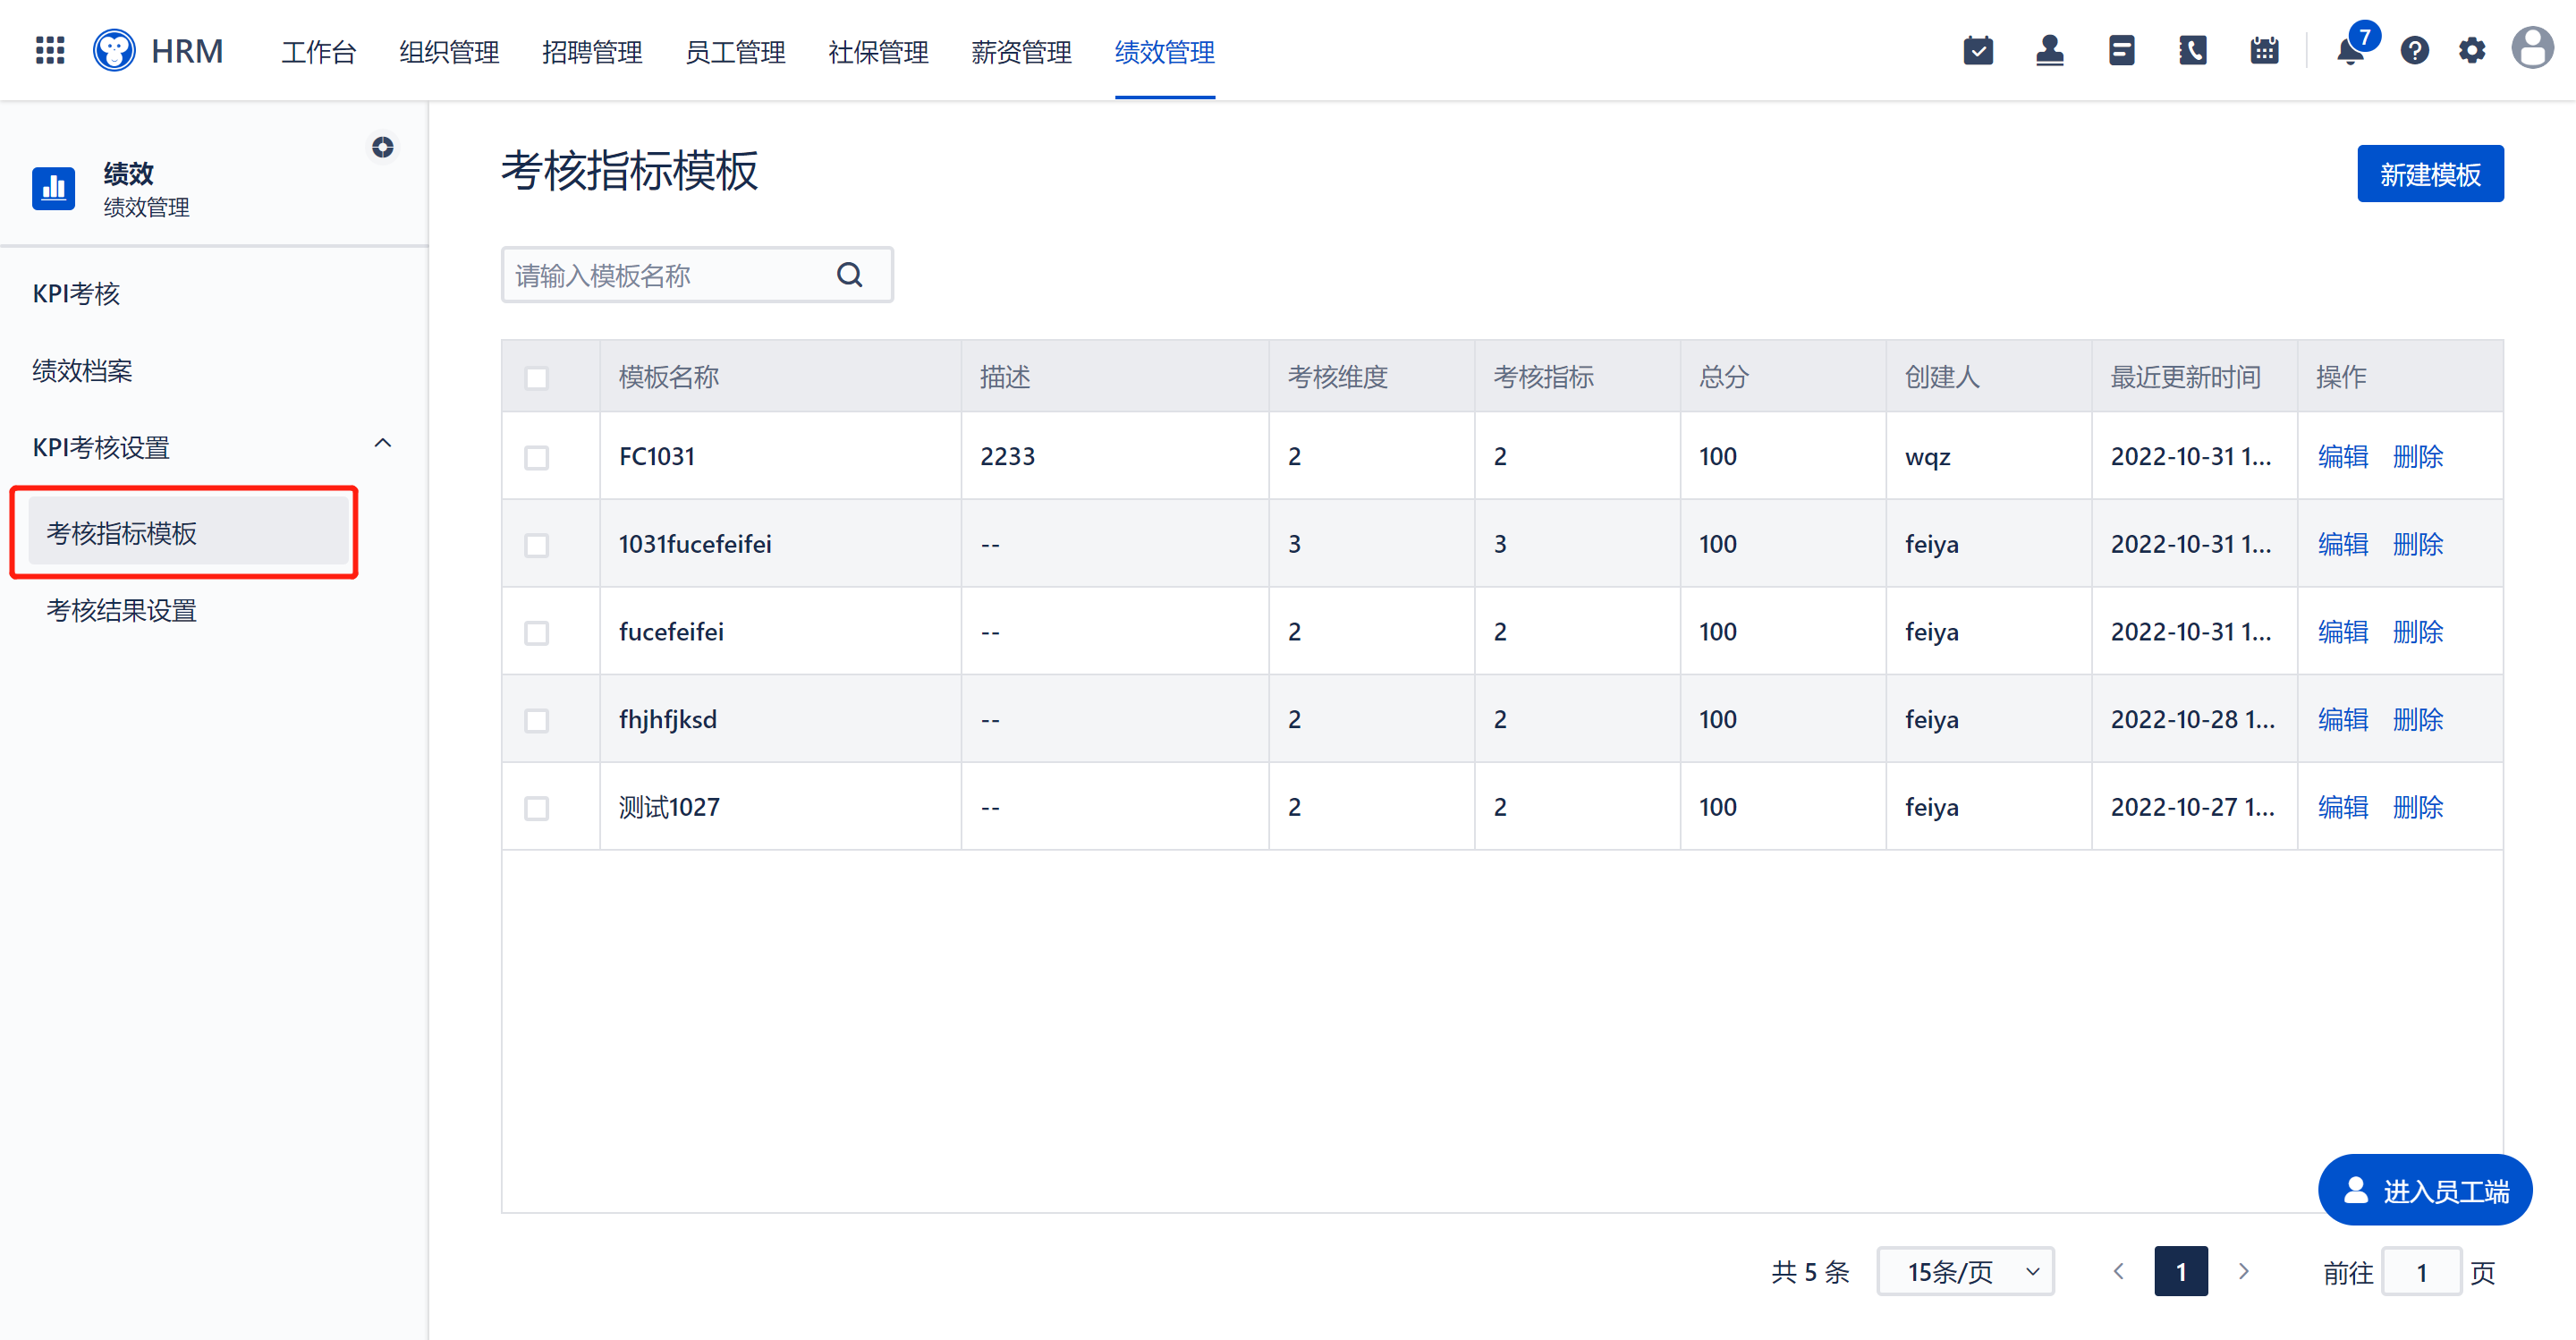Switch to the 薪资管理 tab

tap(1021, 52)
